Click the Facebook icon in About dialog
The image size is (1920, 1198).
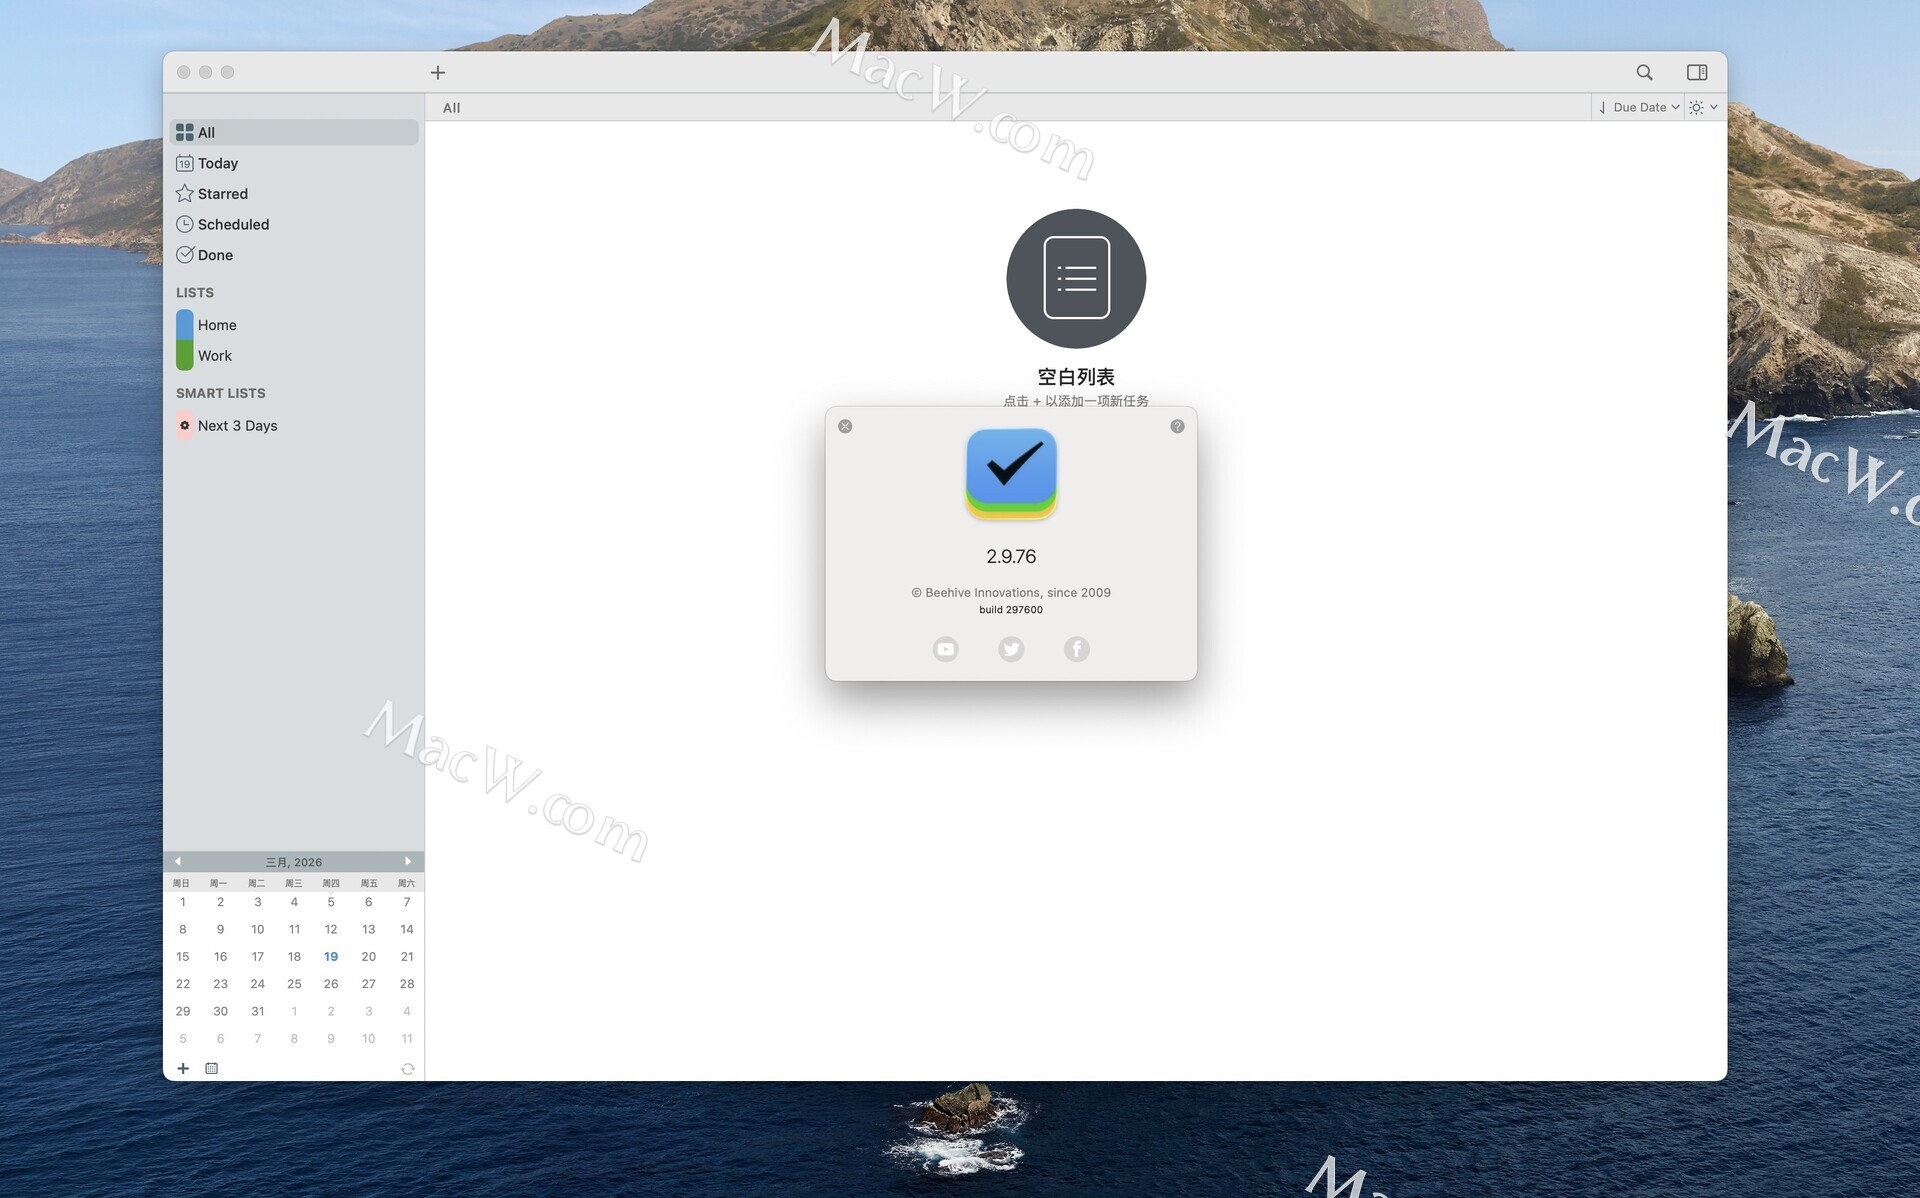(x=1076, y=649)
